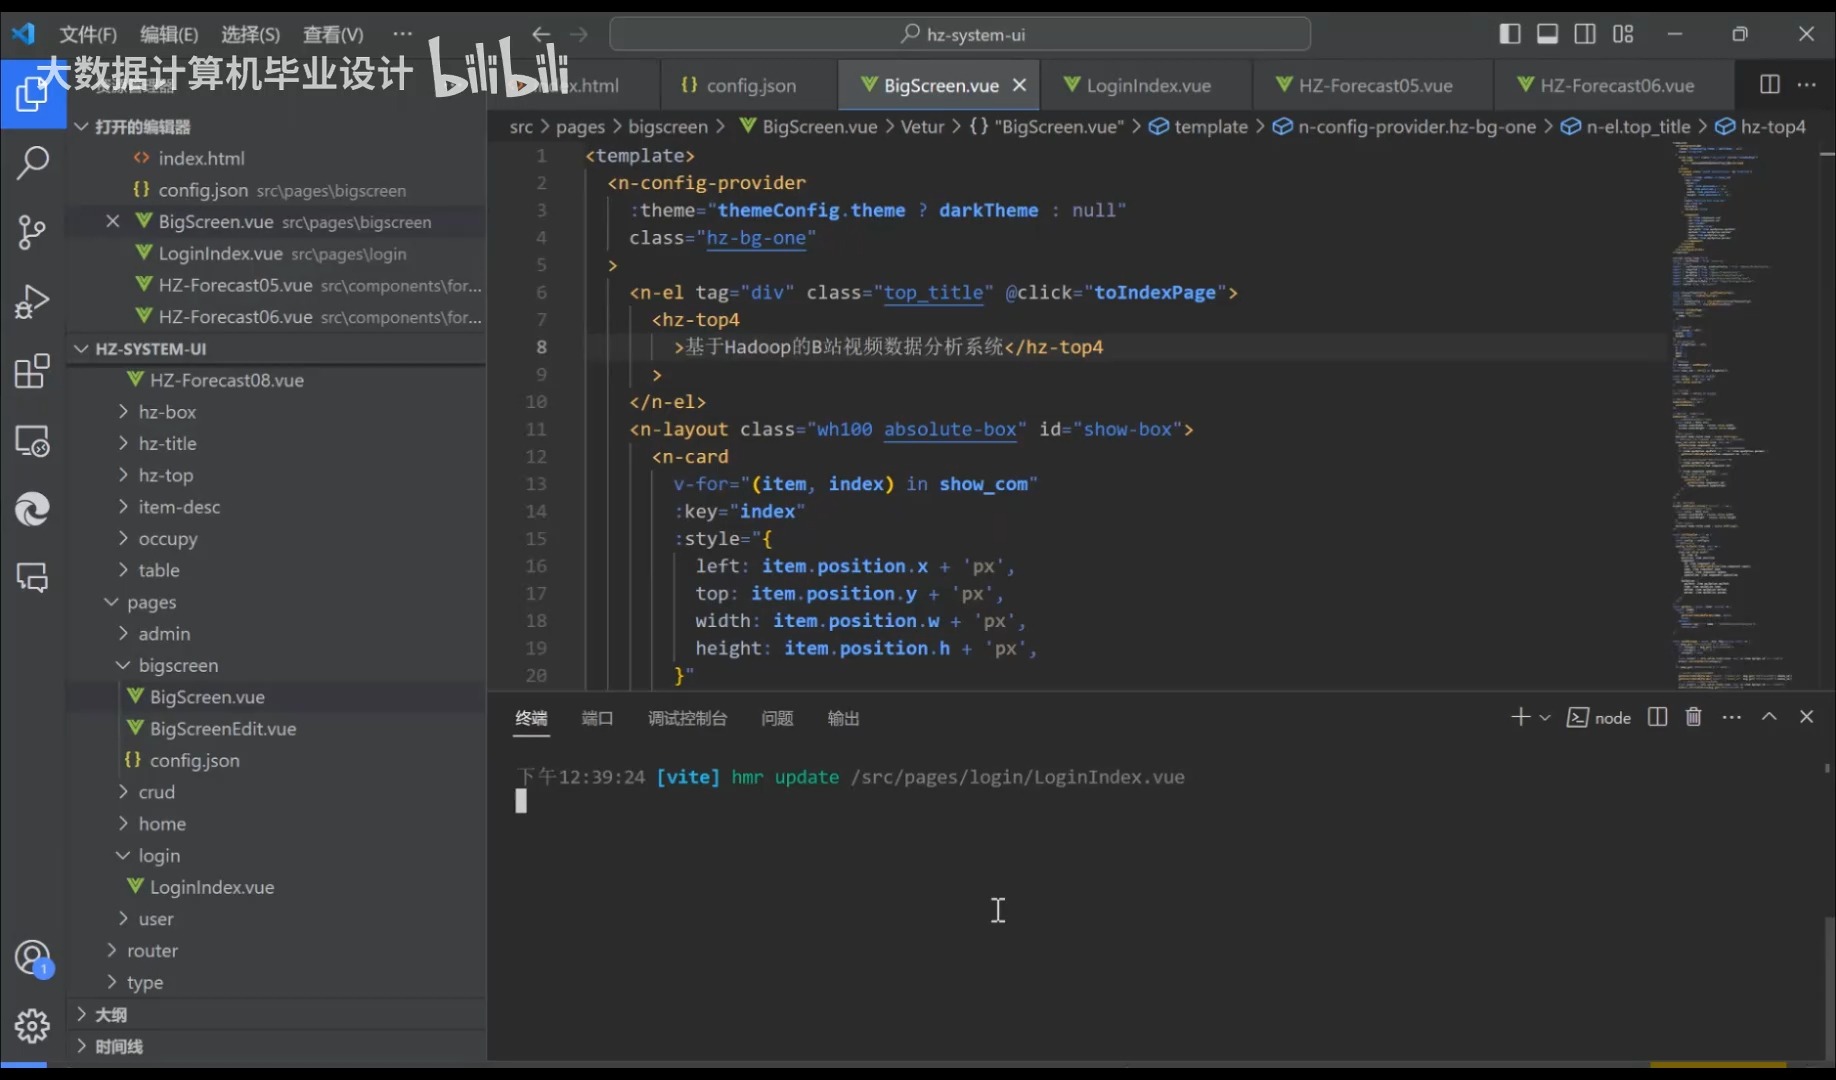Image resolution: width=1836 pixels, height=1080 pixels.
Task: Show more menu bar items
Action: 402,34
